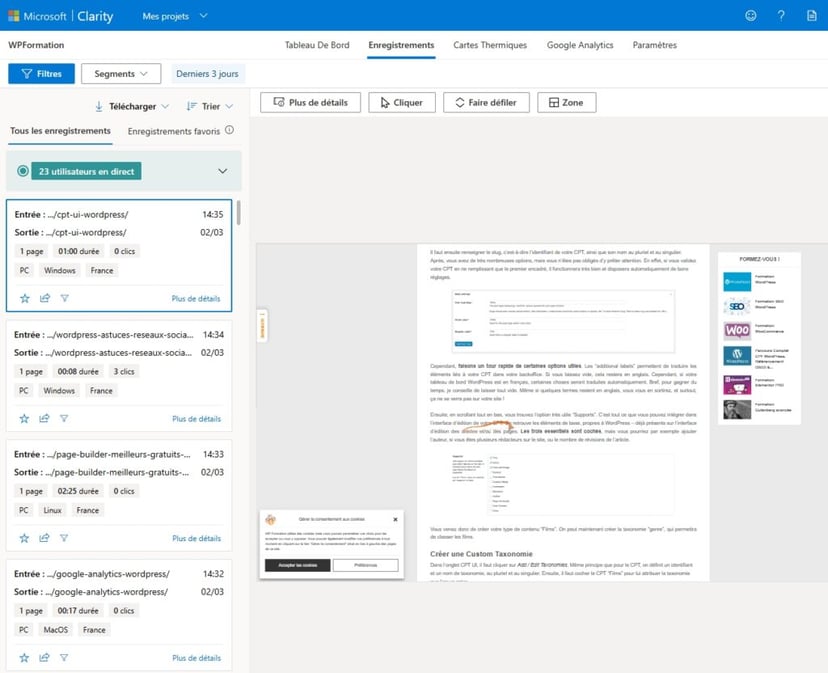Select the Cliquer event filter

(x=401, y=101)
